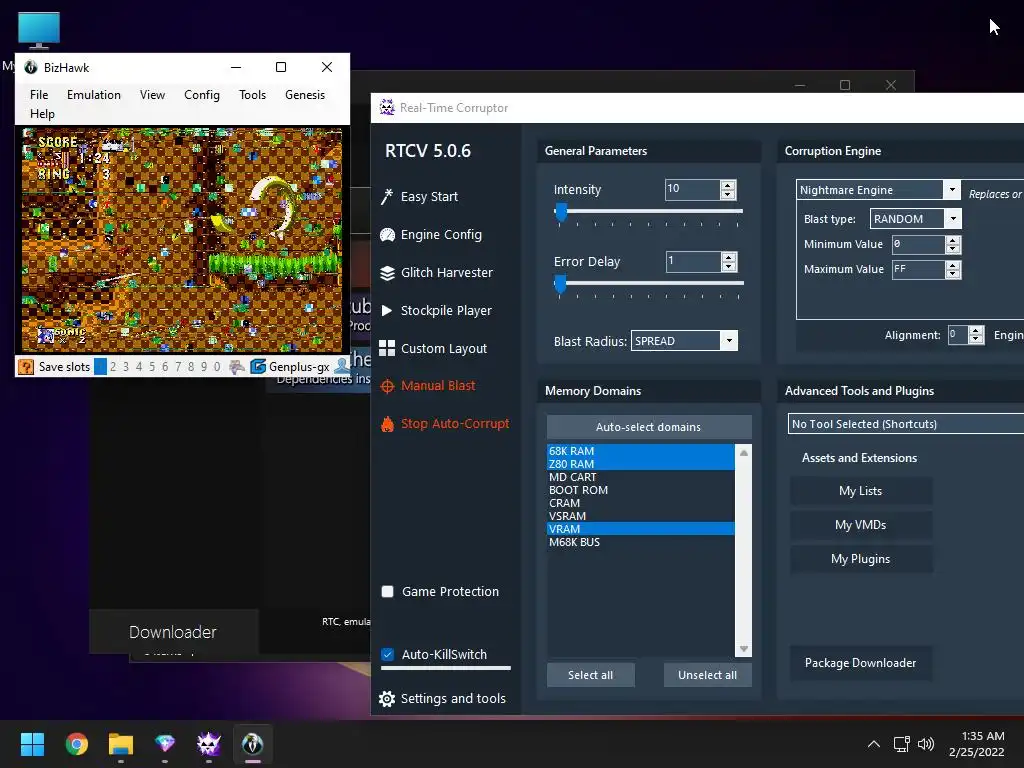Open My Plugins button
This screenshot has width=1024, height=768.
click(x=861, y=559)
